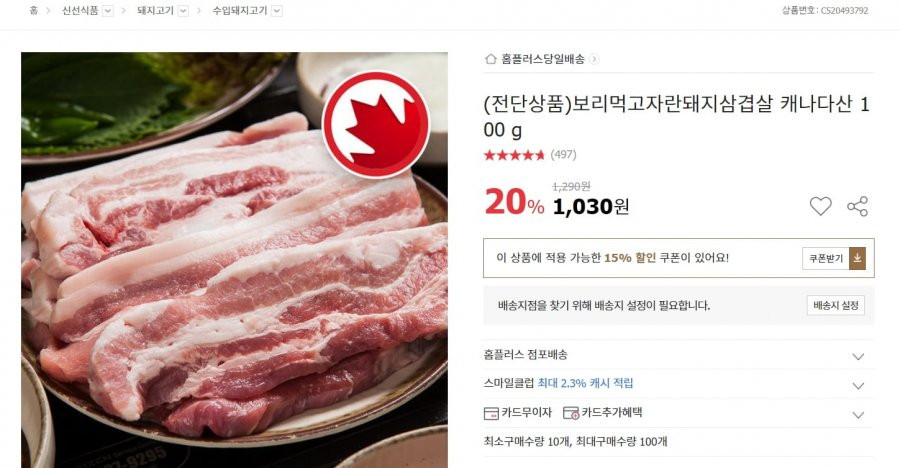Open the star rating reviews (497)
The image size is (900, 468).
point(530,154)
